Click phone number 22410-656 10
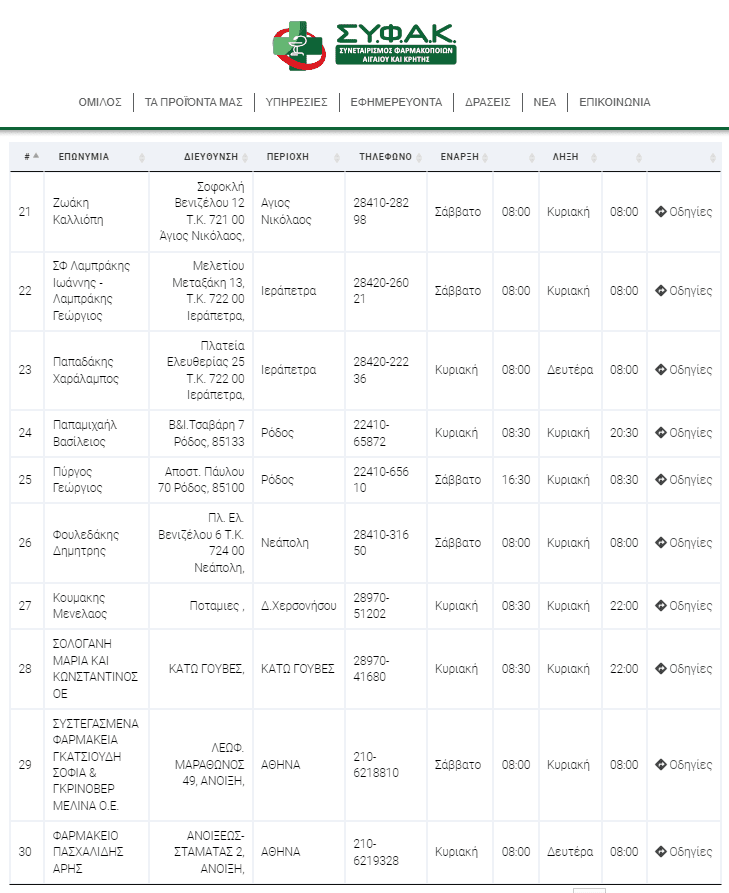 click(381, 480)
